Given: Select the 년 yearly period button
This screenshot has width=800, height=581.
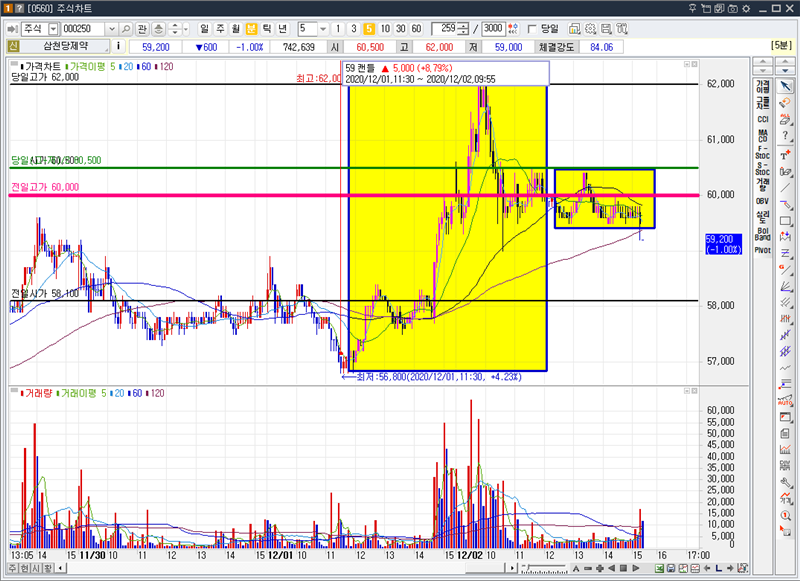Looking at the screenshot, I should click(x=283, y=29).
